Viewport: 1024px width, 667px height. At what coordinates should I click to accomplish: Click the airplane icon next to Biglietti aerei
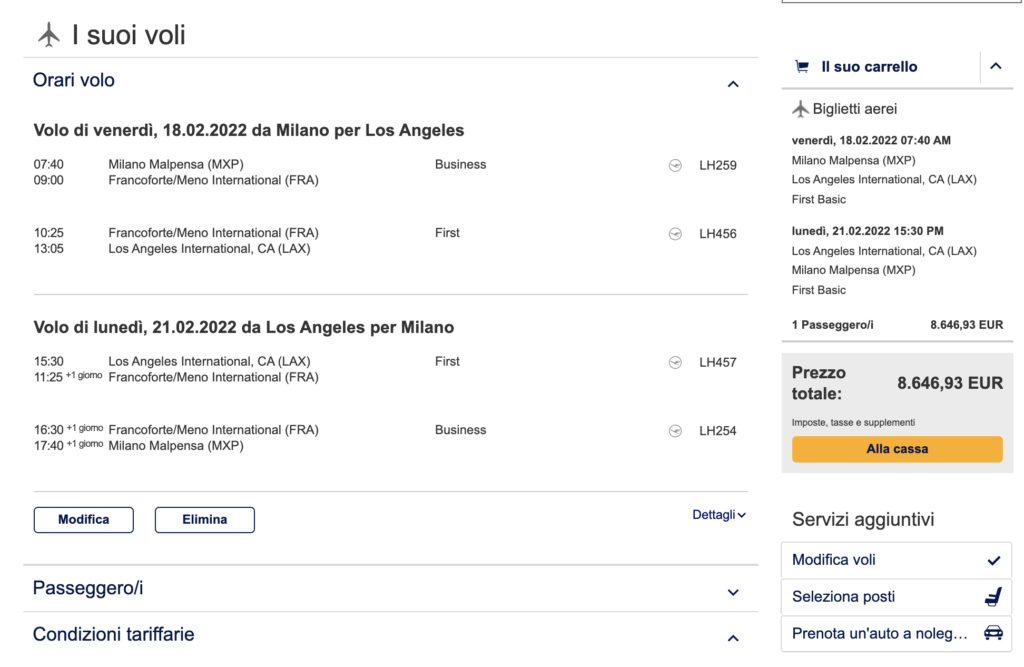click(800, 109)
